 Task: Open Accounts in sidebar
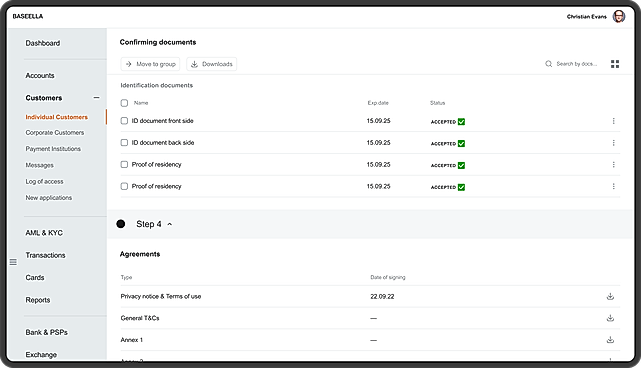(40, 76)
